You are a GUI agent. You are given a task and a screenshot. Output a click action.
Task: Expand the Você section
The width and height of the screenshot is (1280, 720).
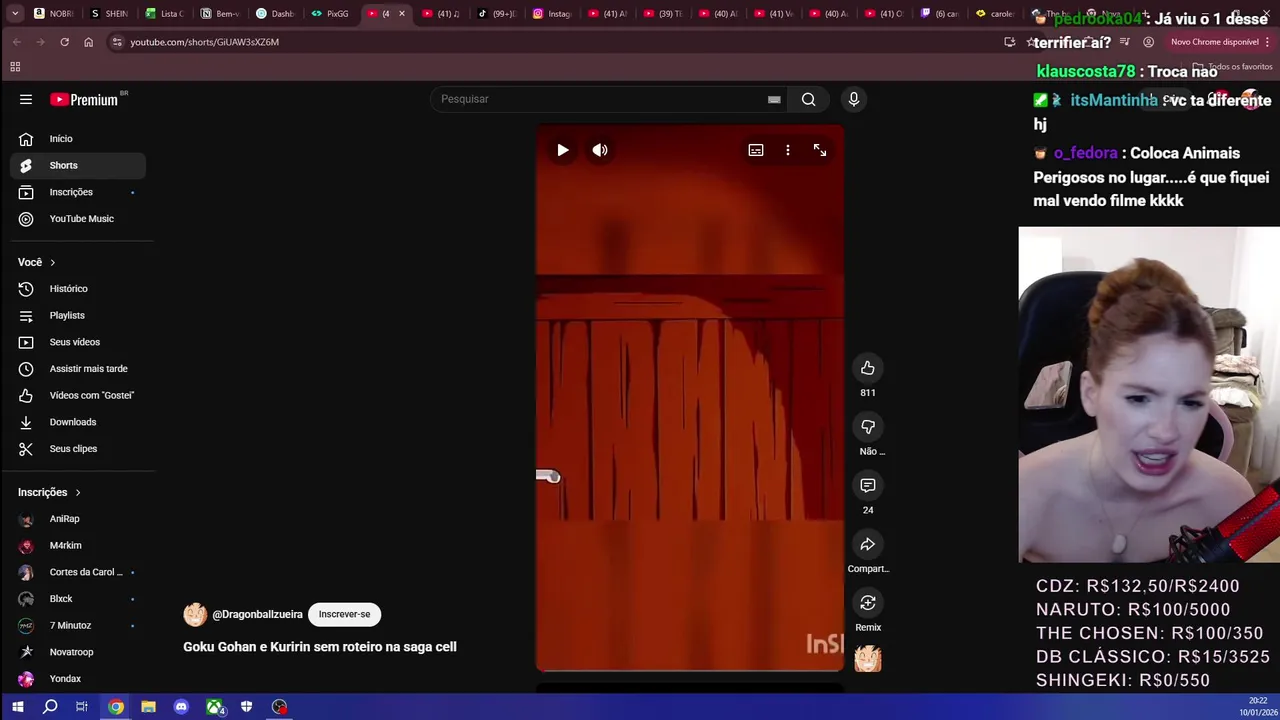point(37,262)
